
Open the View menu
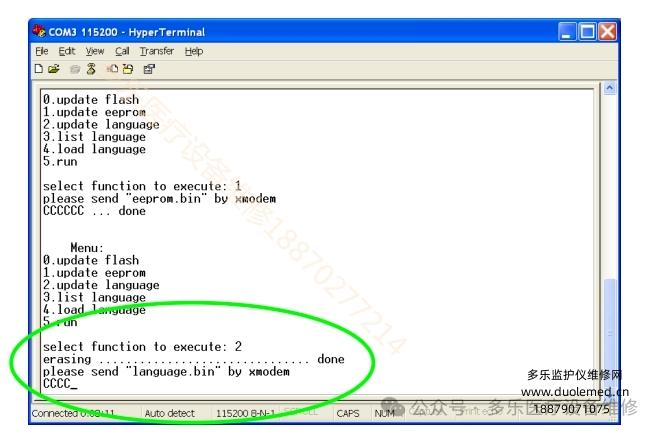(94, 51)
